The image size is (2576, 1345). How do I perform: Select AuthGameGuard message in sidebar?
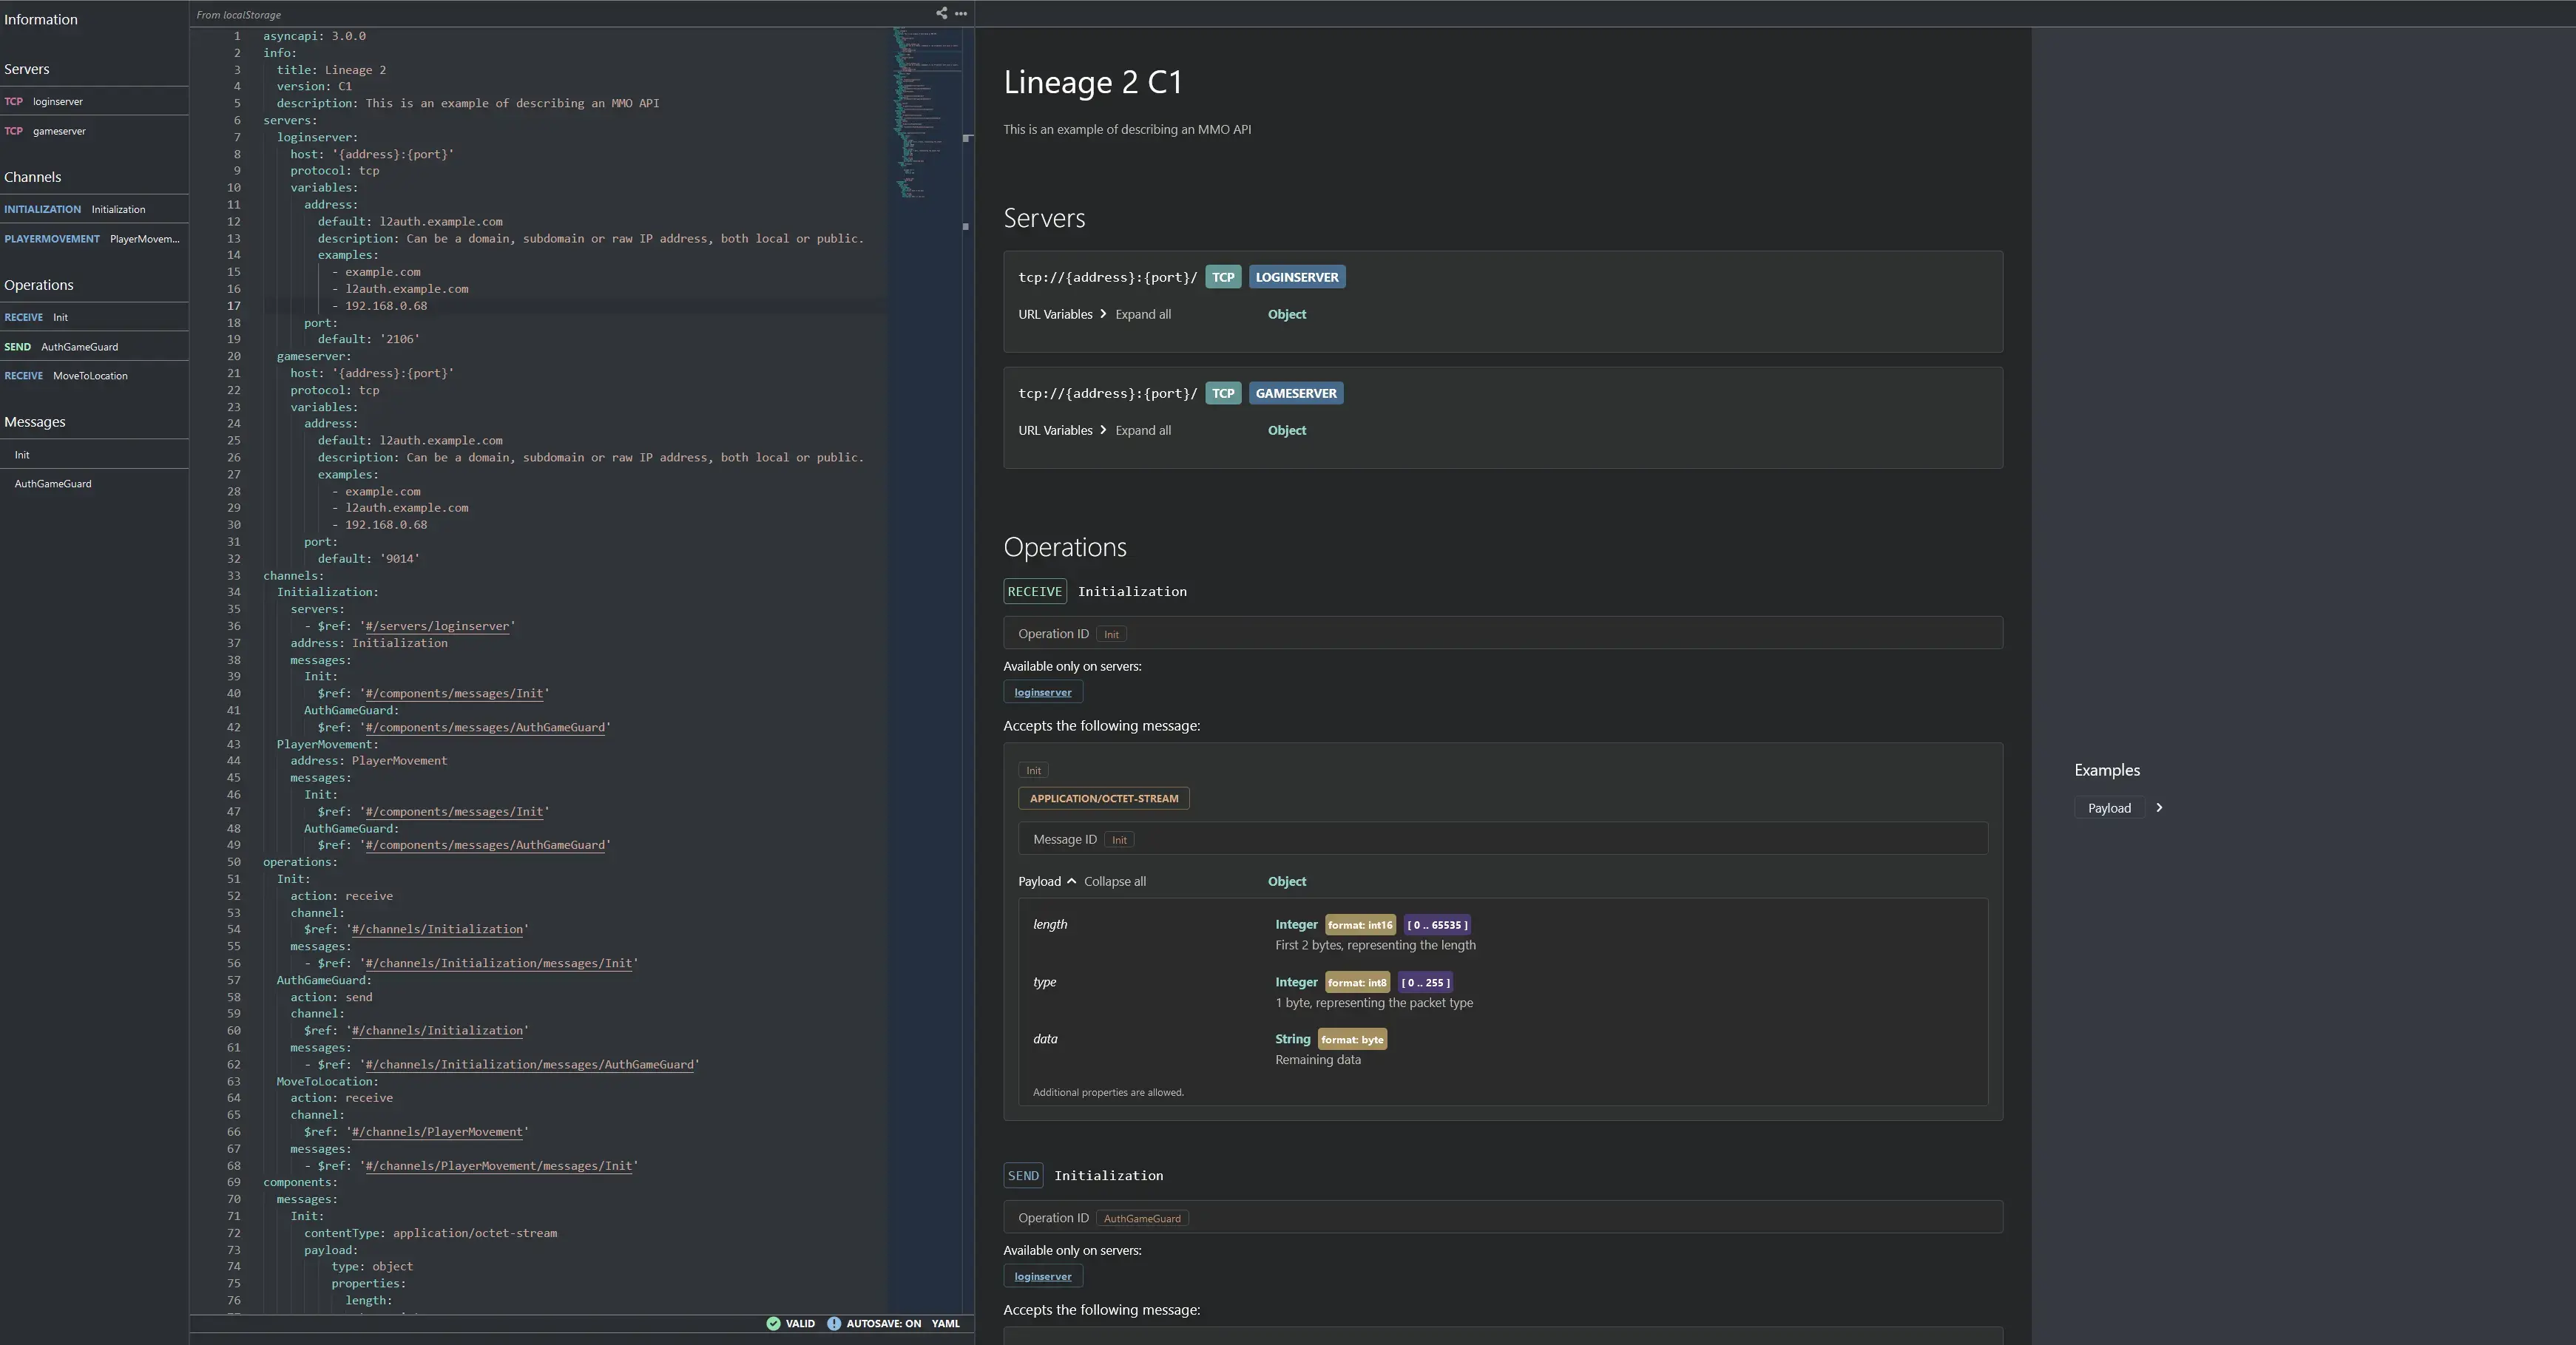[x=94, y=484]
